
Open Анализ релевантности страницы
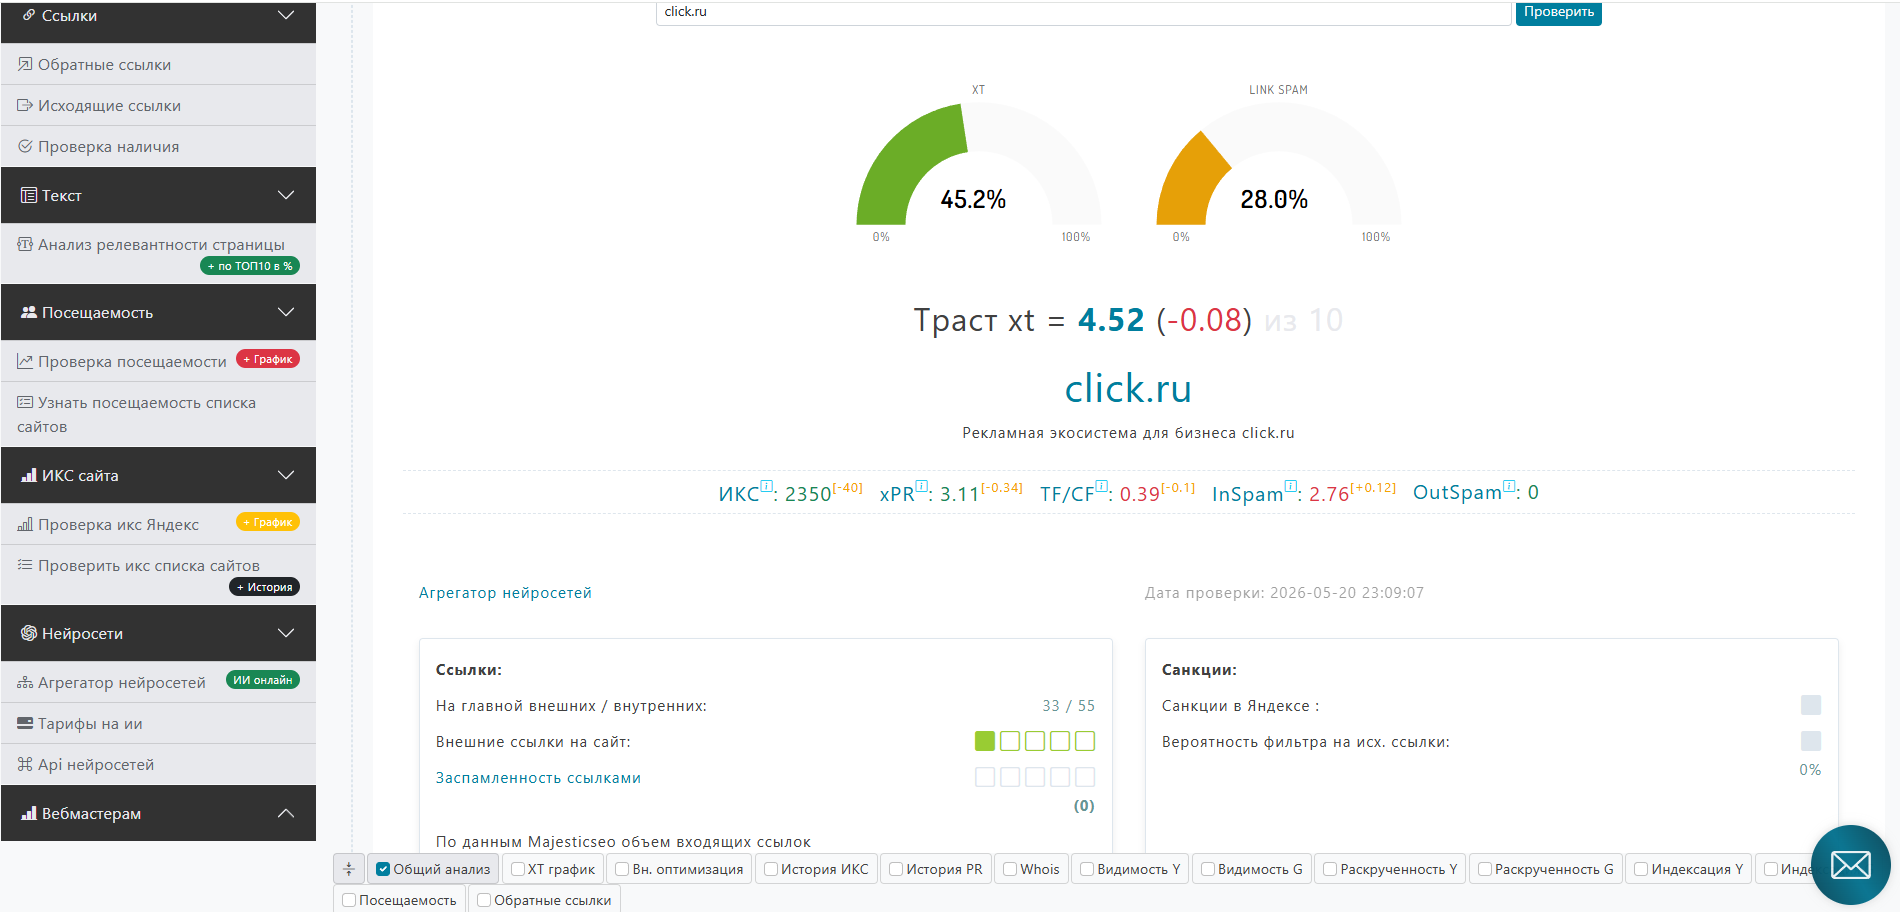coord(158,253)
